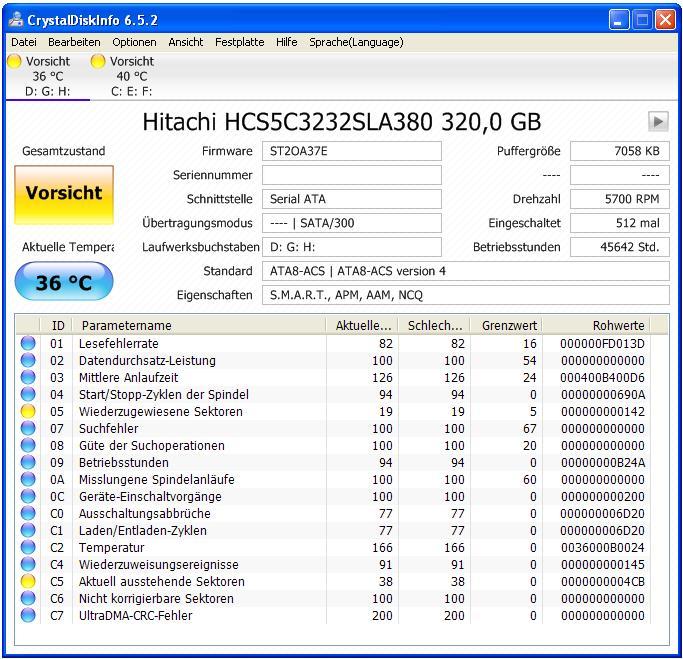Click the Rohwerte column header
Screen dimensions: 683x659
pos(596,325)
